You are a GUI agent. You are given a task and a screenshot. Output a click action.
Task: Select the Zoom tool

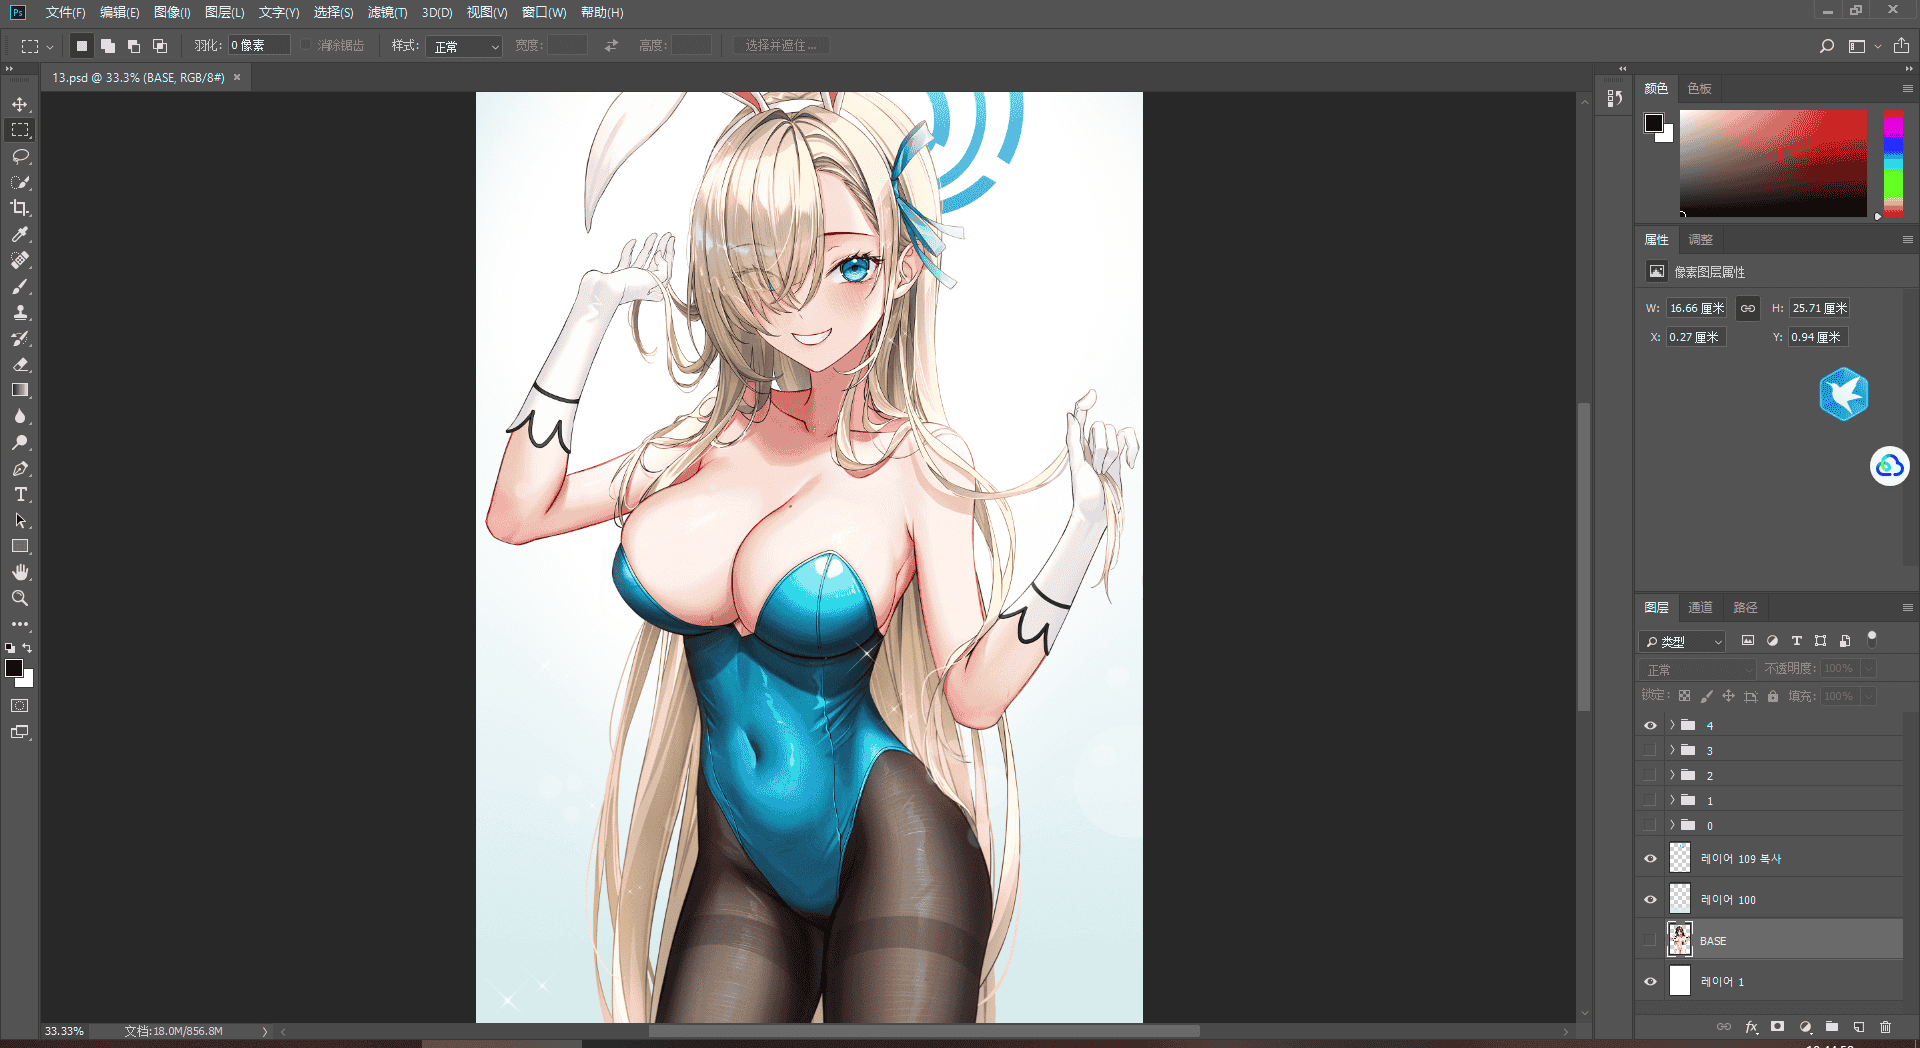20,598
